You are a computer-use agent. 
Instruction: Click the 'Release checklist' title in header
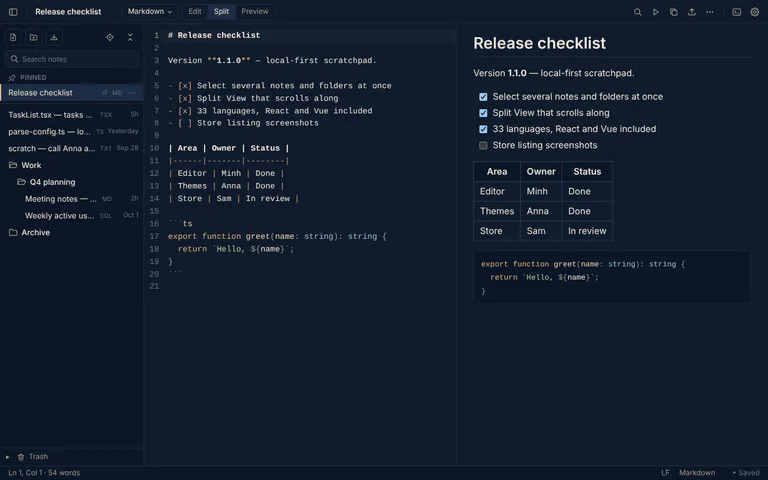click(68, 12)
